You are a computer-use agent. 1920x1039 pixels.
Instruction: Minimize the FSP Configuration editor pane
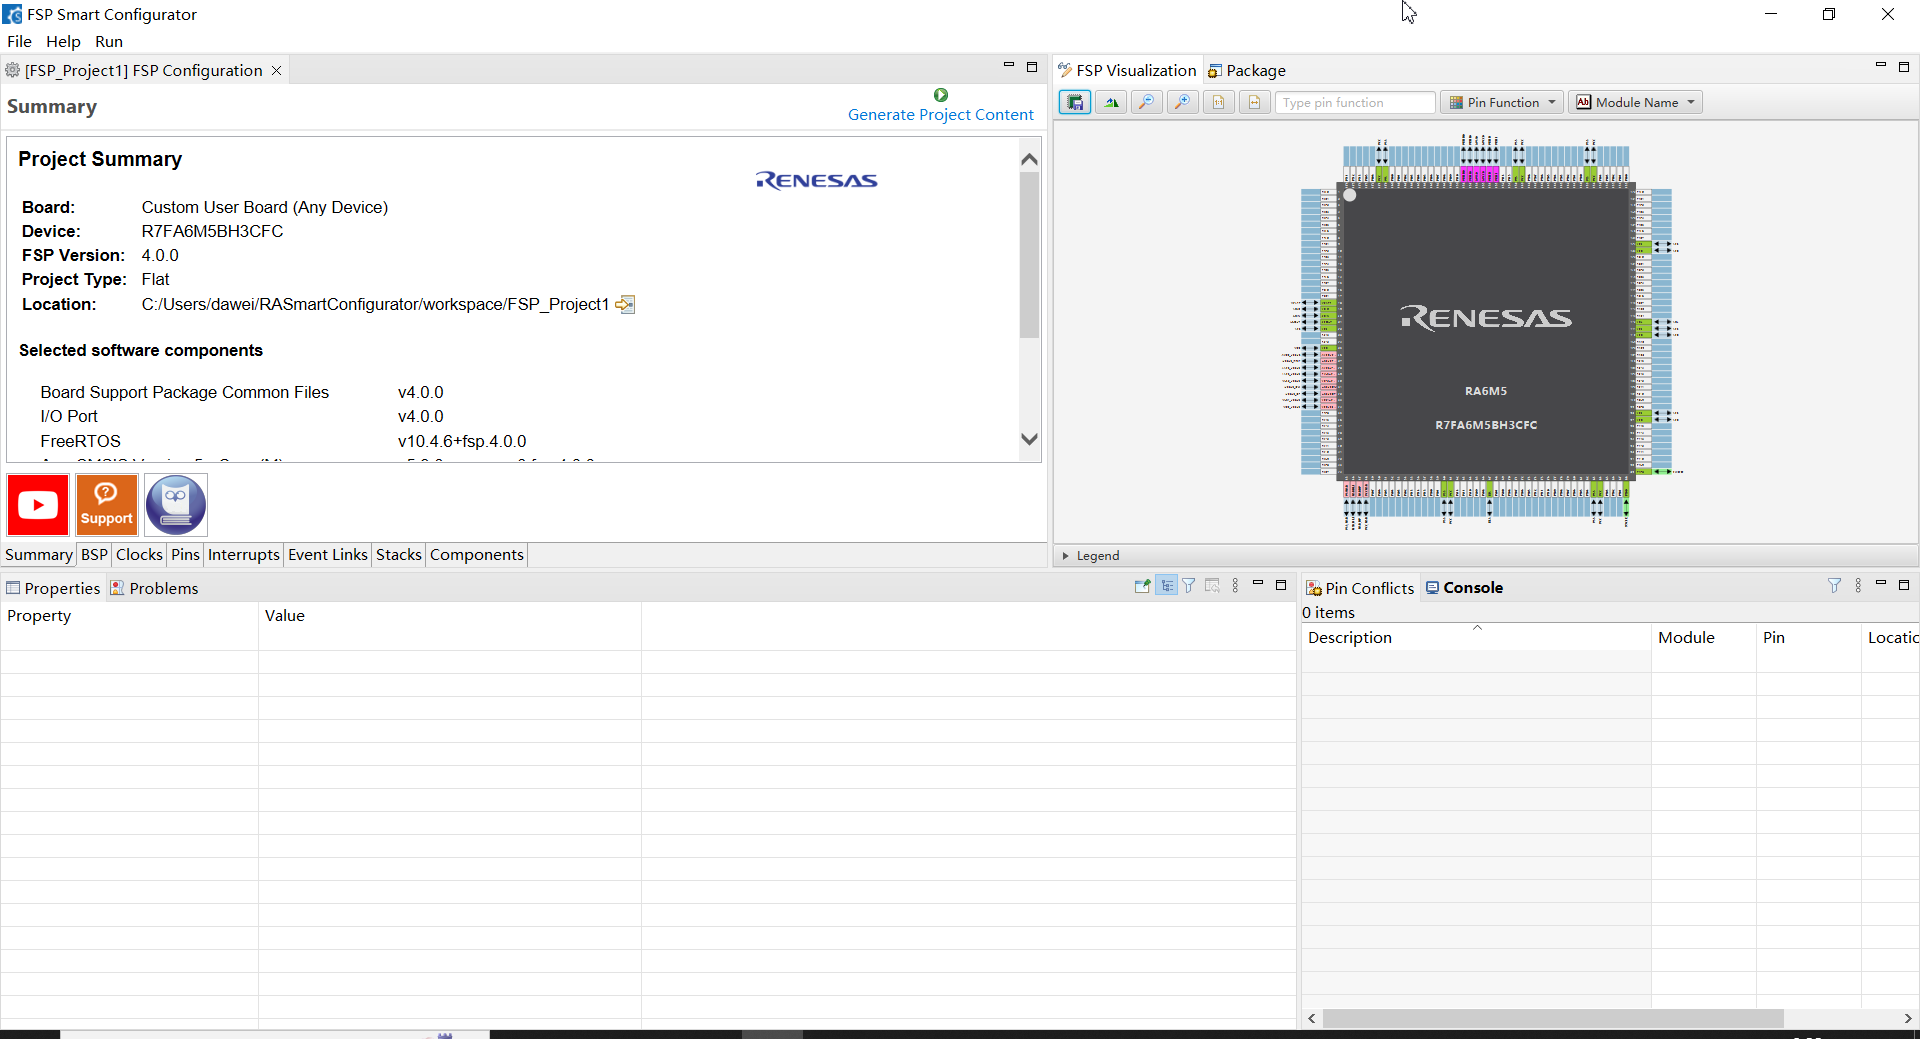point(1009,65)
